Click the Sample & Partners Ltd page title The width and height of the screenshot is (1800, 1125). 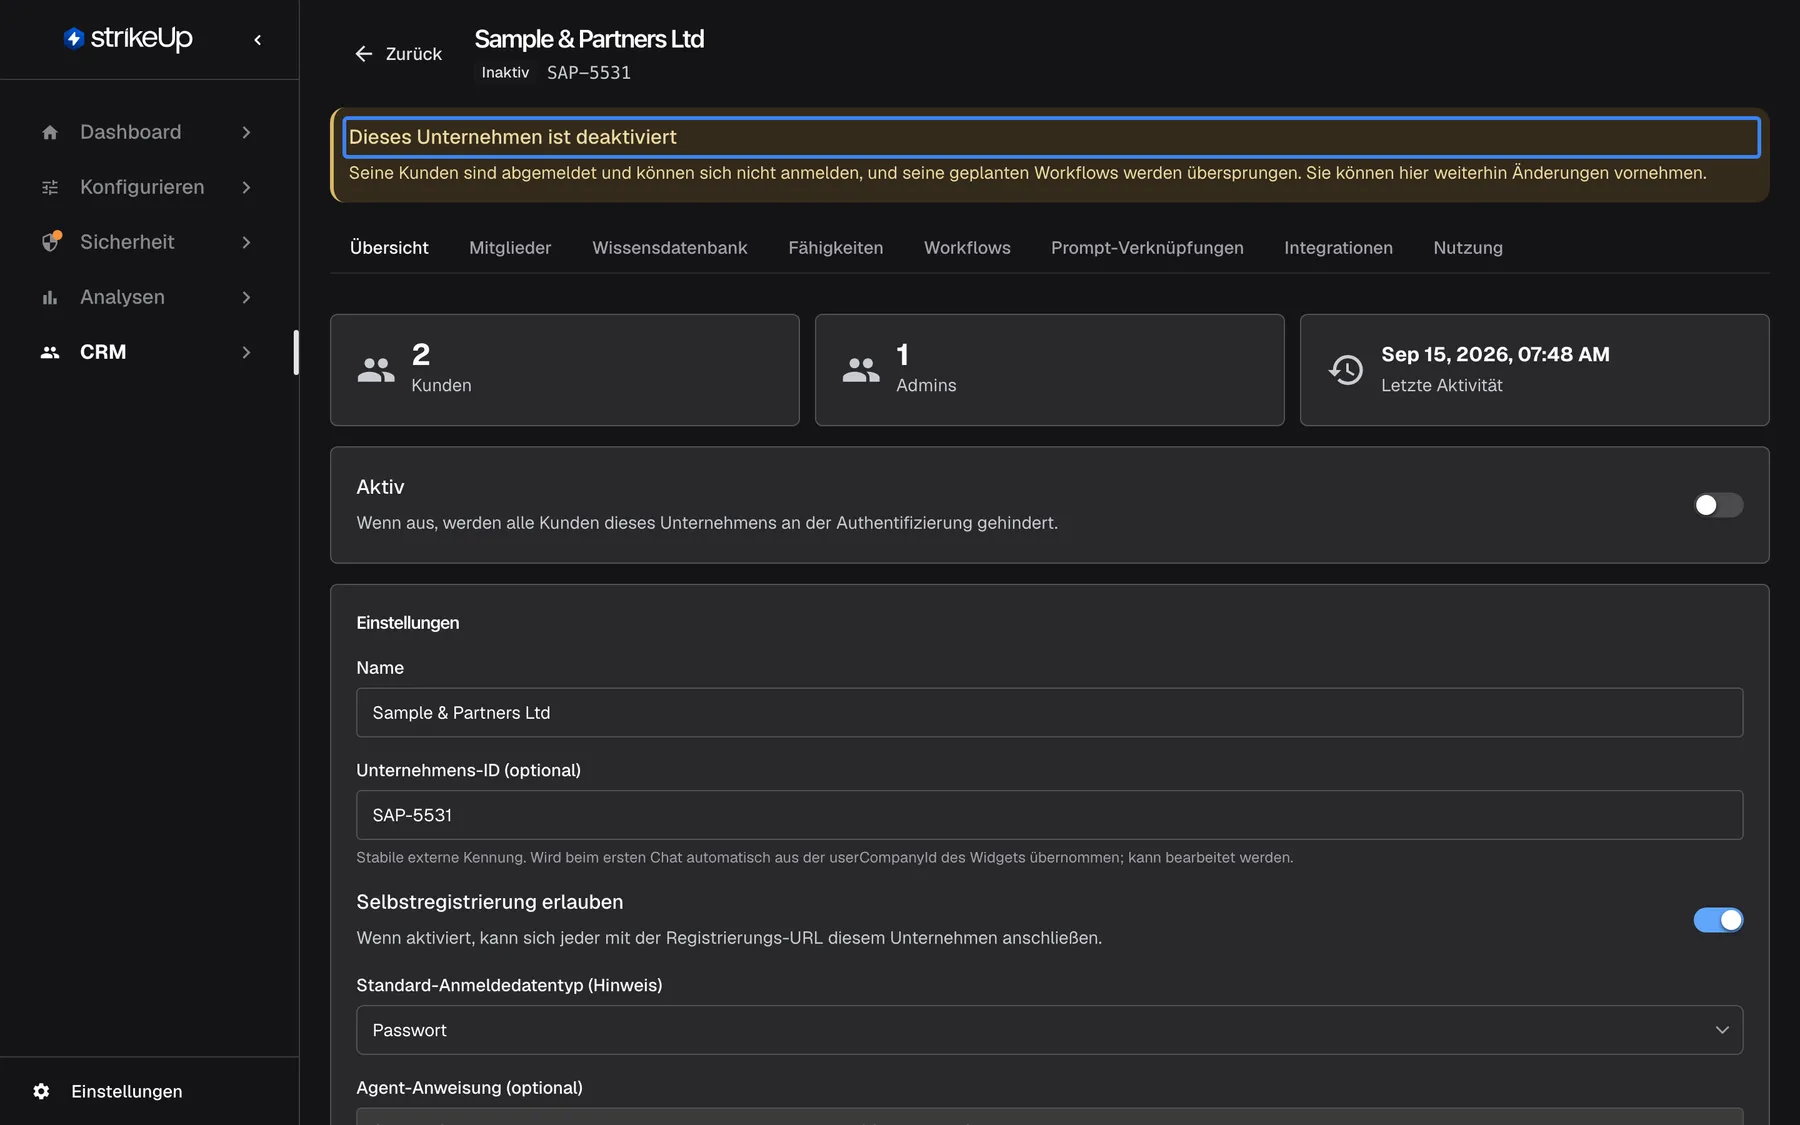(x=589, y=39)
